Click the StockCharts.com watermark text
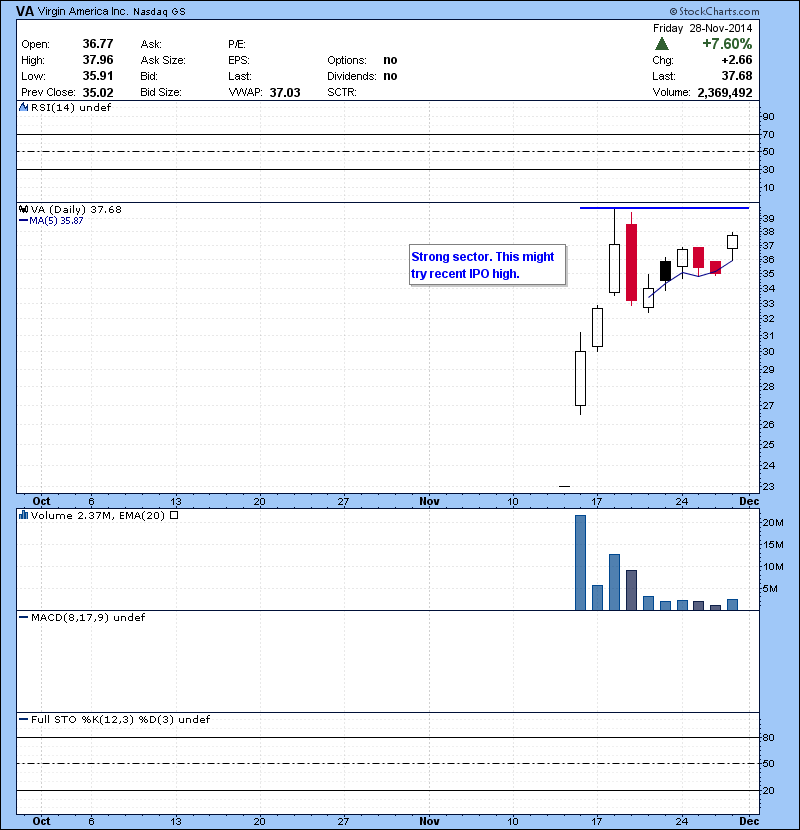Viewport: 800px width, 830px height. click(x=714, y=11)
